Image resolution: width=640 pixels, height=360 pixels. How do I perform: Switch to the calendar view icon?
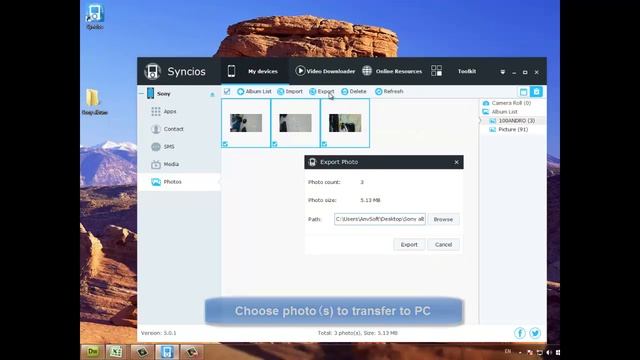[523, 92]
